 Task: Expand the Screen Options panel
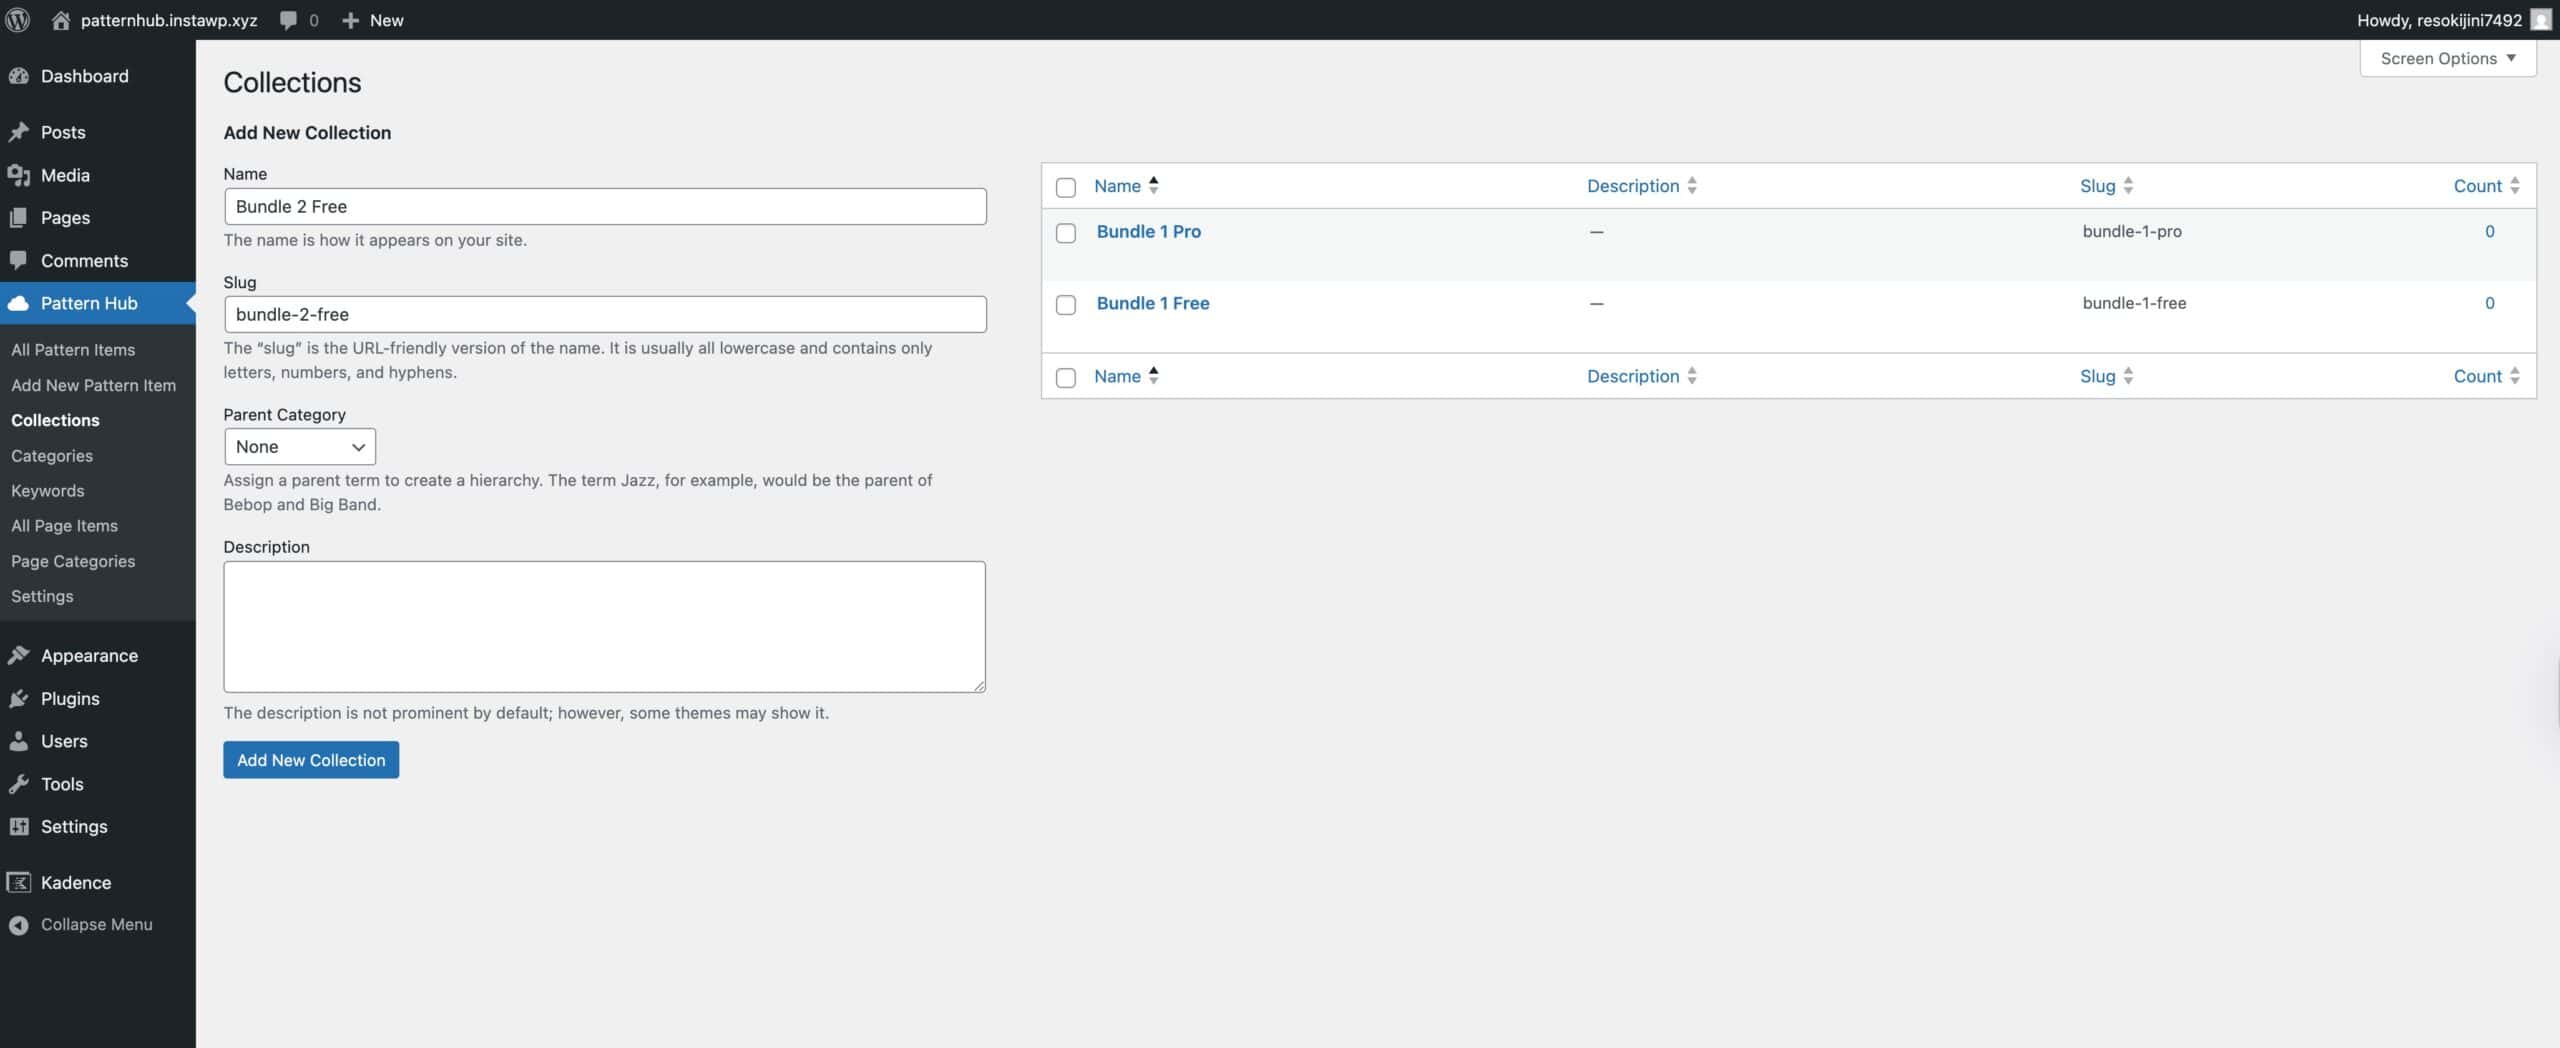coord(2447,58)
